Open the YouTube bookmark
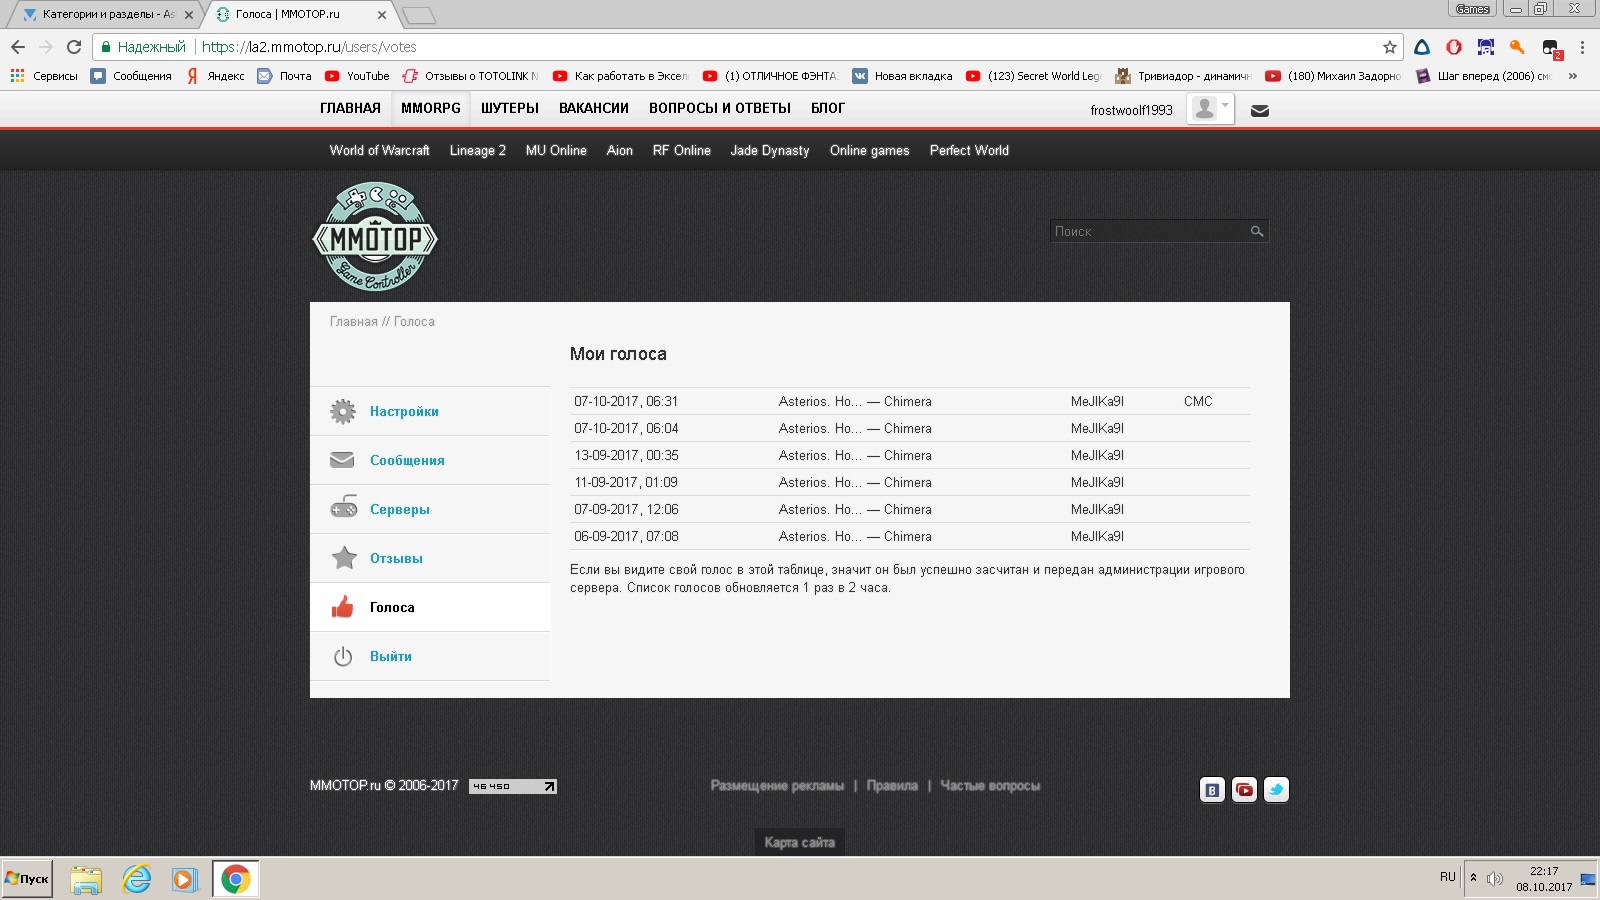 (357, 76)
